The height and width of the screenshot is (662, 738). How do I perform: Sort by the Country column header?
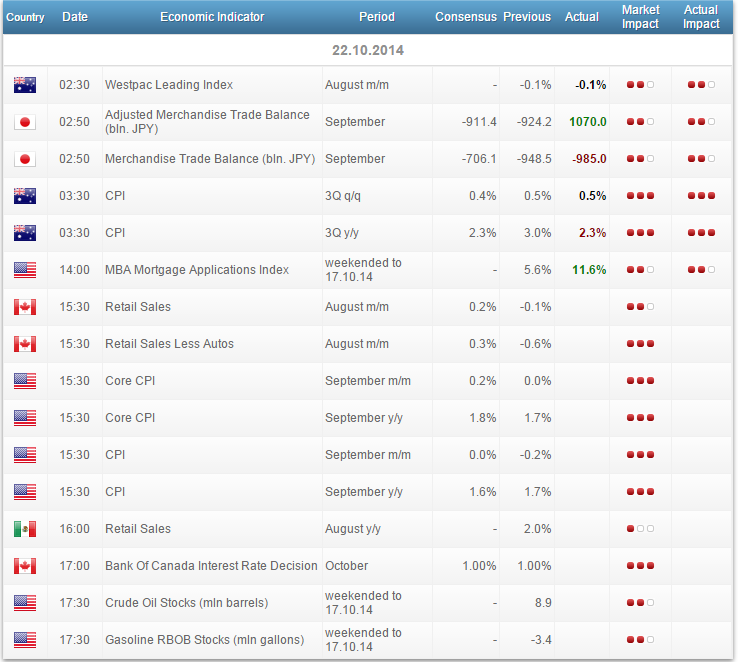tap(25, 17)
